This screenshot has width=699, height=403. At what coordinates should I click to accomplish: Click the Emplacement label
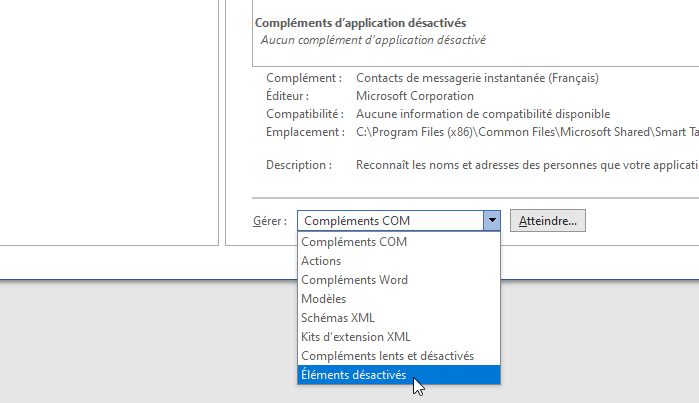(x=304, y=132)
